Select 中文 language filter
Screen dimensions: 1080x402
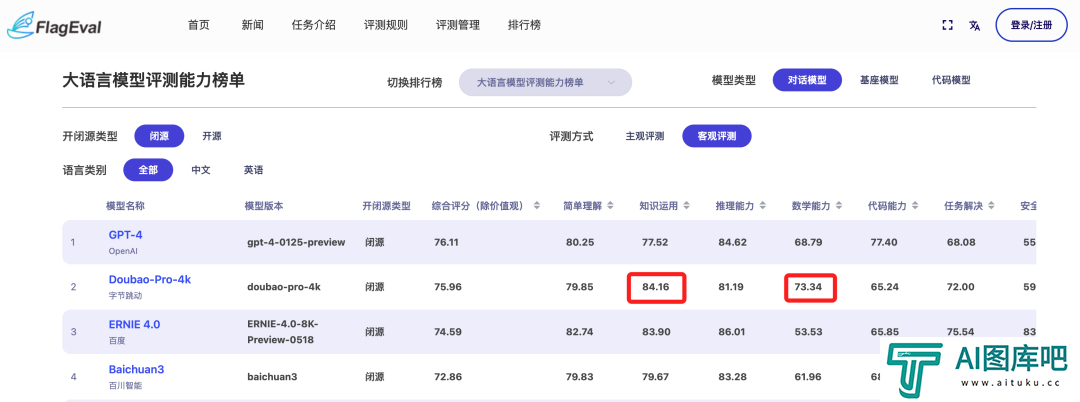(200, 170)
